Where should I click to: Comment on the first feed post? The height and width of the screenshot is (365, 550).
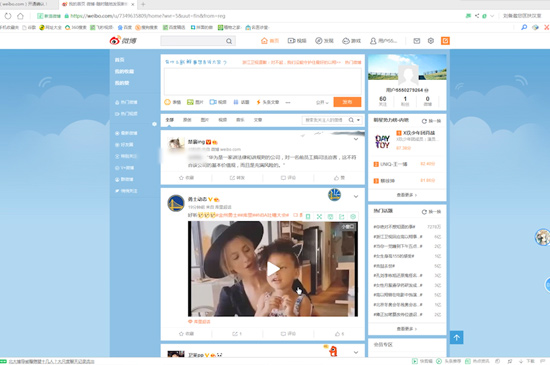tap(288, 178)
